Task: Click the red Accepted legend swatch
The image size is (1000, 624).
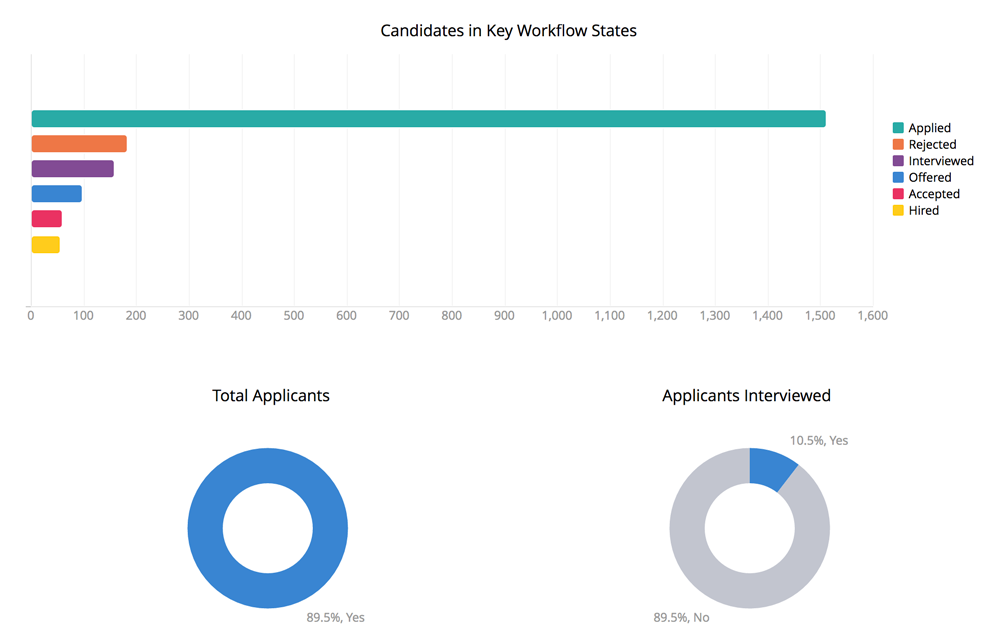Action: pyautogui.click(x=898, y=194)
